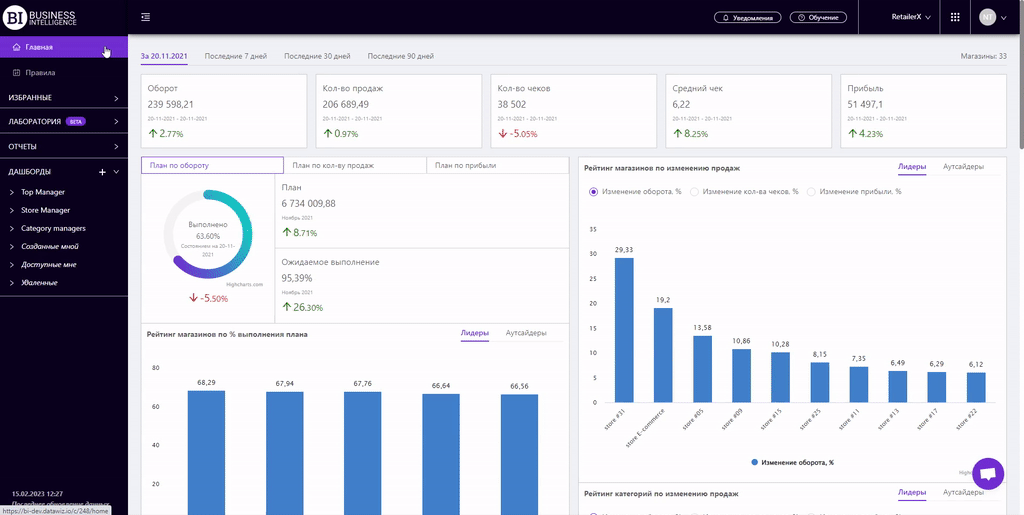Click the Уведомления button
Viewport: 1024px width, 515px height.
748,17
